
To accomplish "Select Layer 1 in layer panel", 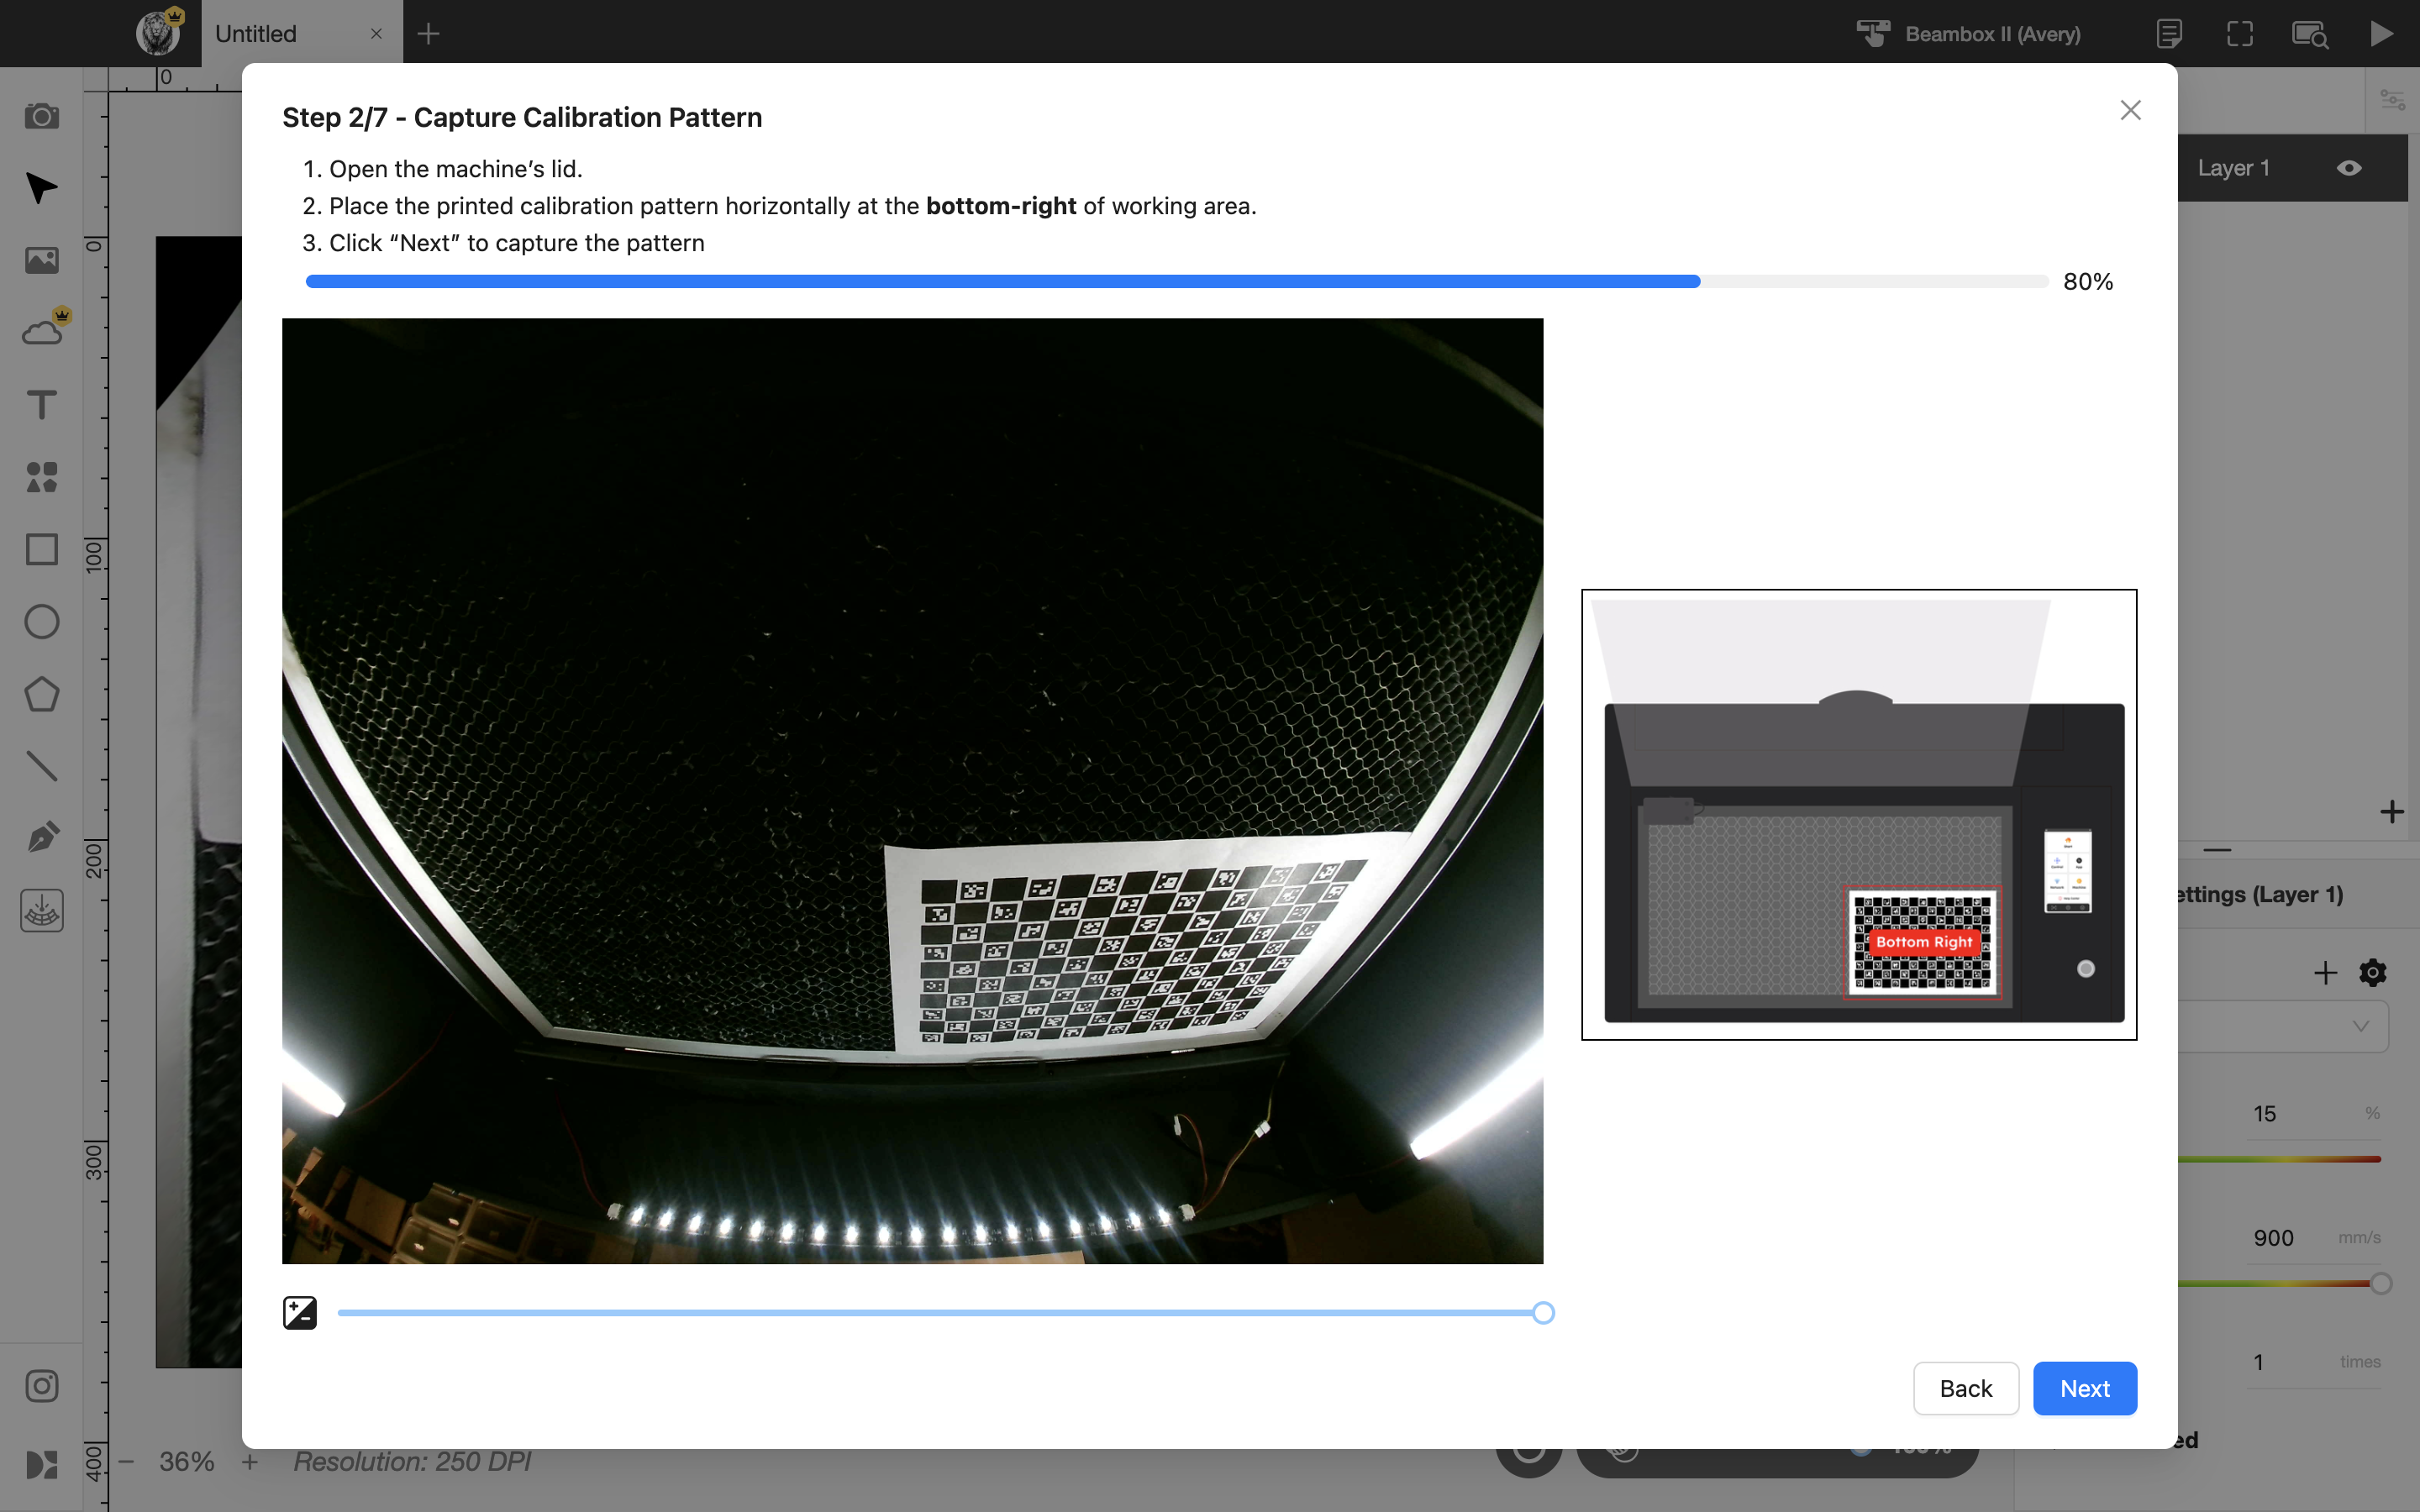I will pyautogui.click(x=2292, y=168).
